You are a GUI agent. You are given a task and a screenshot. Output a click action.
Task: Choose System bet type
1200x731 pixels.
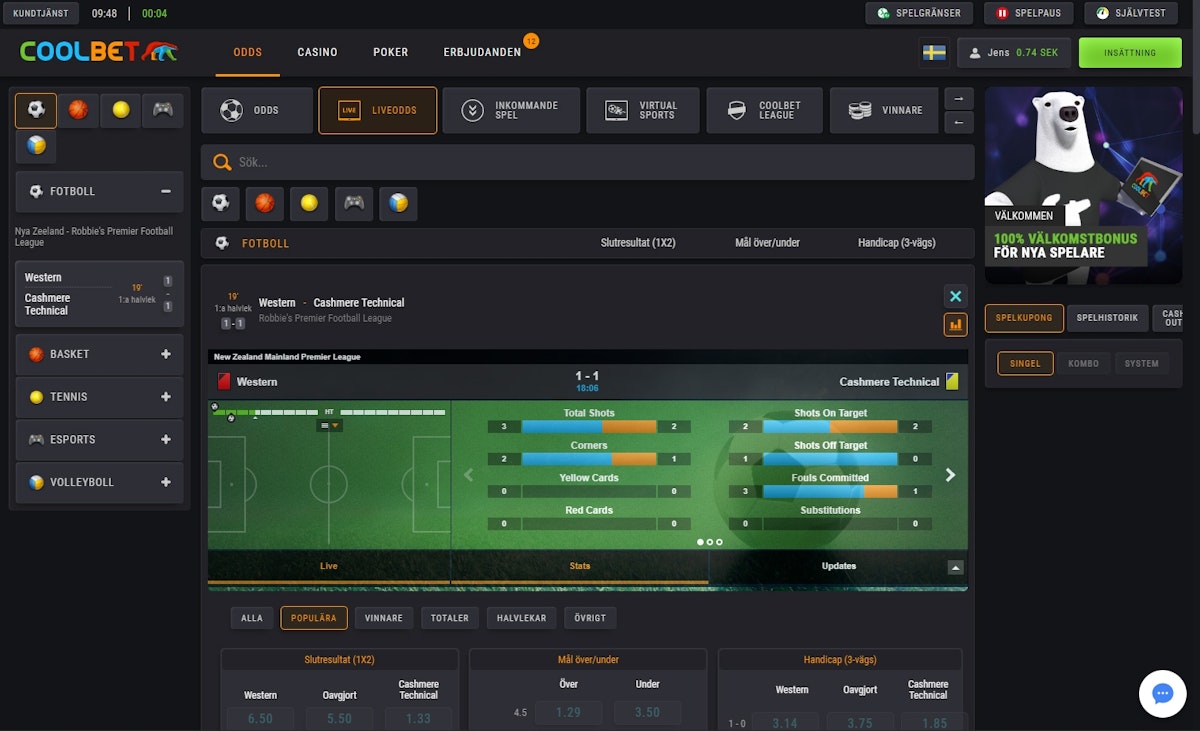(1141, 364)
